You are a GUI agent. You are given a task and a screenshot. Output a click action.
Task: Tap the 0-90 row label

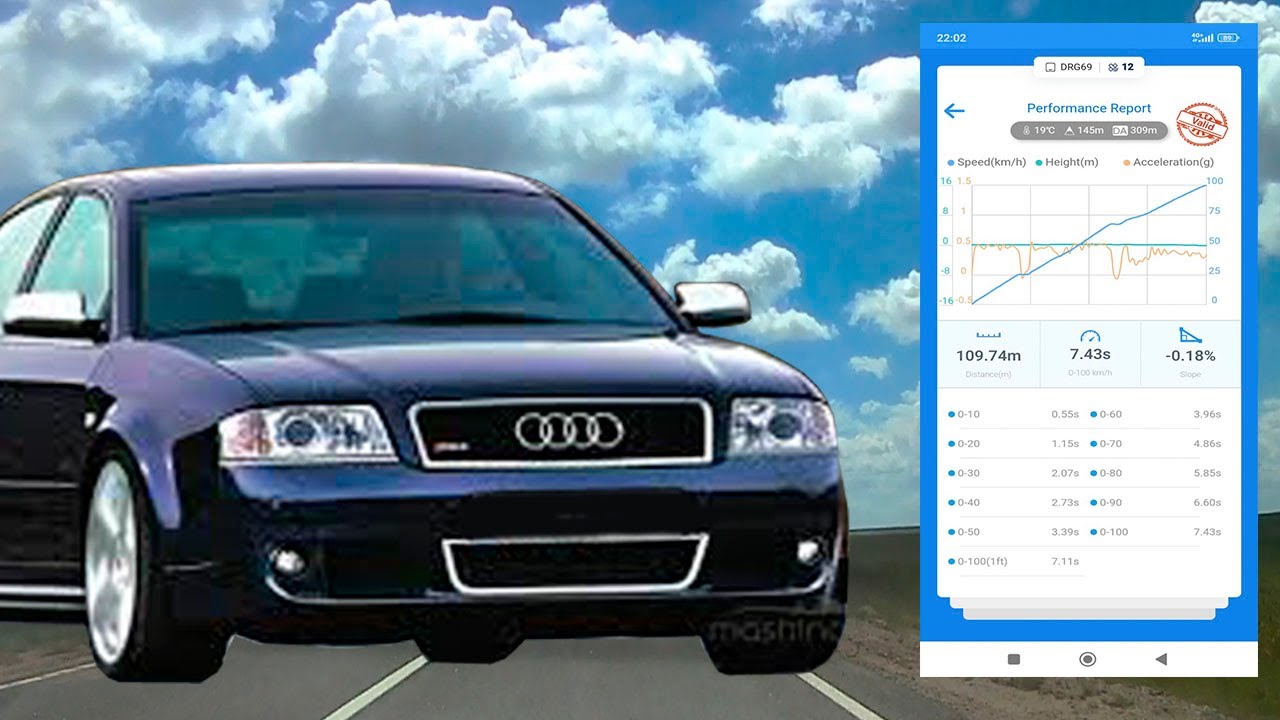[x=1111, y=503]
